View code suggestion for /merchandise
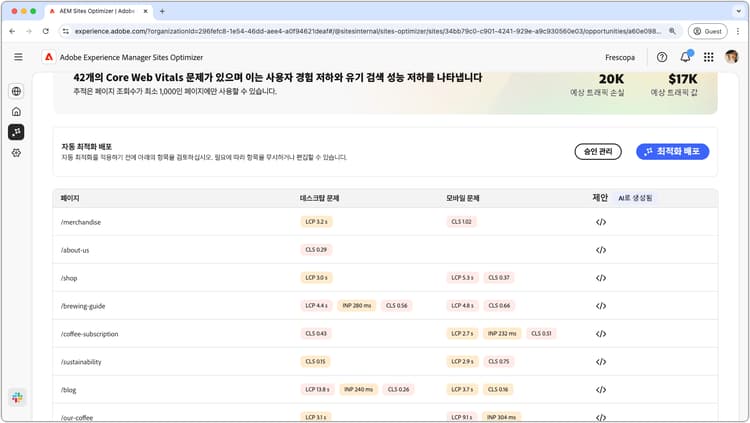 (601, 222)
